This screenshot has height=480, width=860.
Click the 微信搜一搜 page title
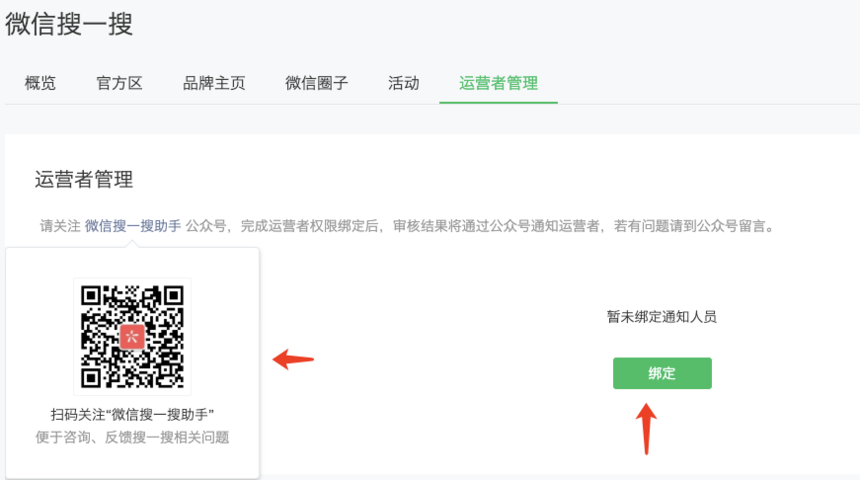[x=69, y=24]
